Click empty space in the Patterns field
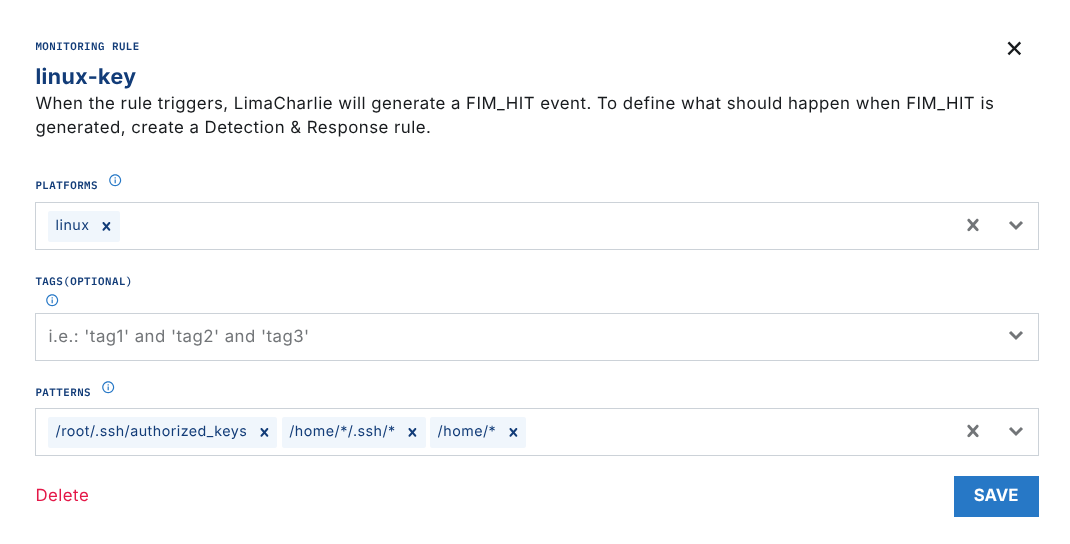 740,432
